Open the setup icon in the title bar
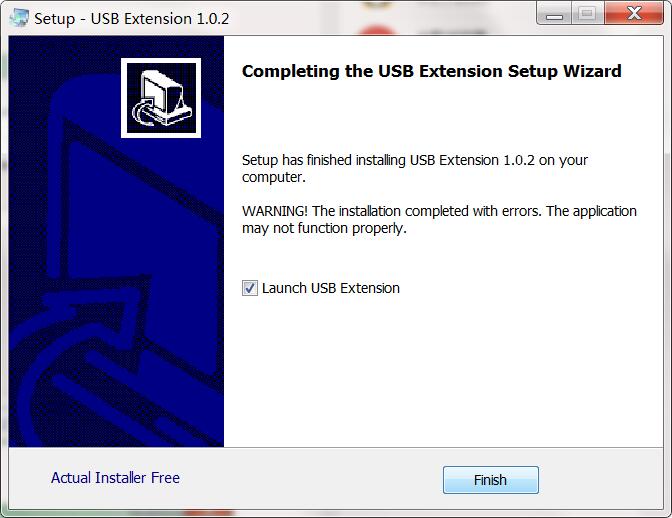This screenshot has width=672, height=518. 19,18
